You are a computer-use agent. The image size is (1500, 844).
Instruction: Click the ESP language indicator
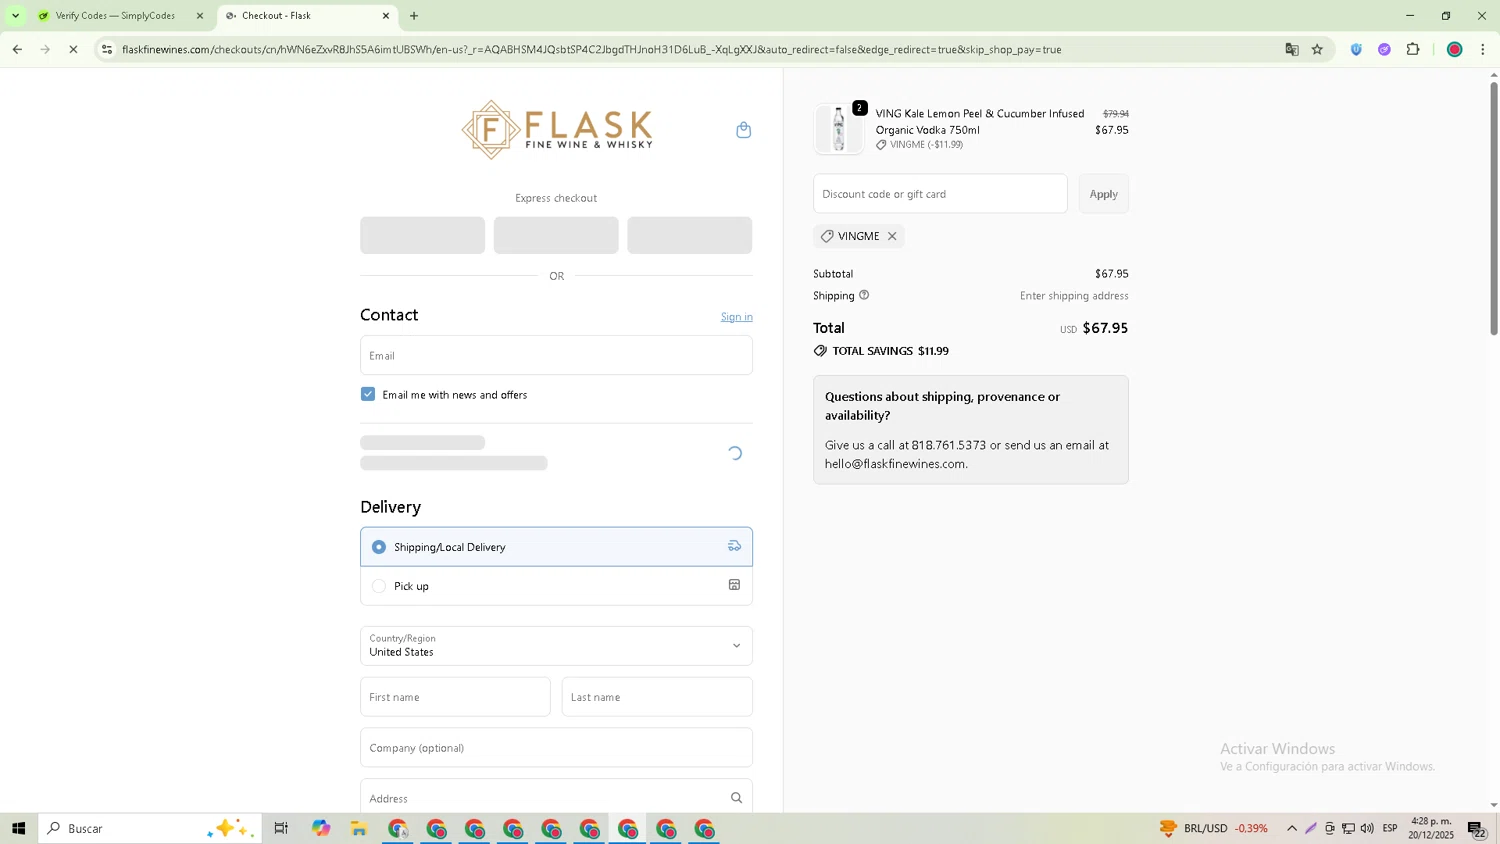pos(1390,828)
